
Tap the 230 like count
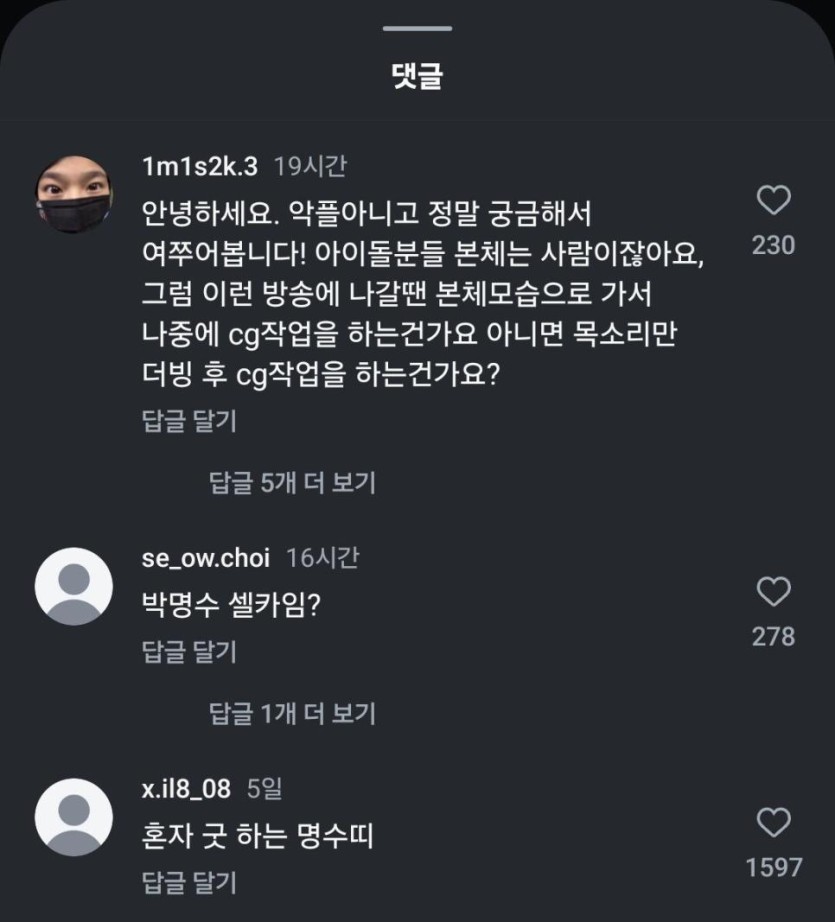point(773,245)
